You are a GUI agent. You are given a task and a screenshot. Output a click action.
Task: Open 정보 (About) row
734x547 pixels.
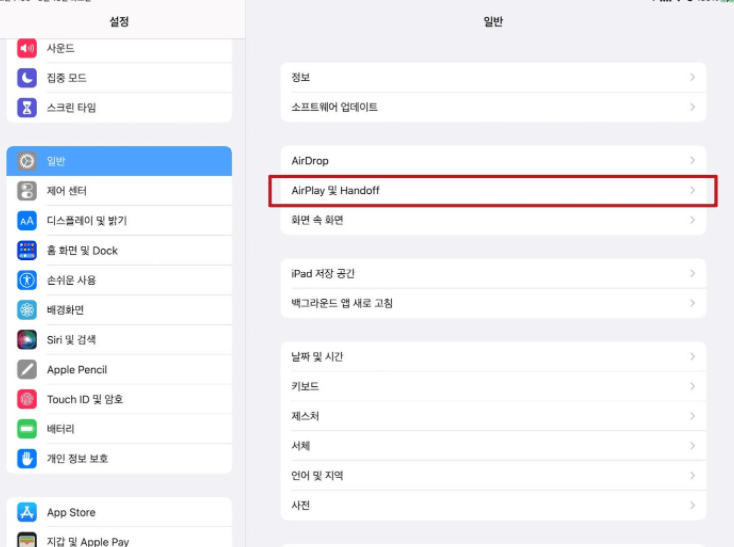(493, 77)
